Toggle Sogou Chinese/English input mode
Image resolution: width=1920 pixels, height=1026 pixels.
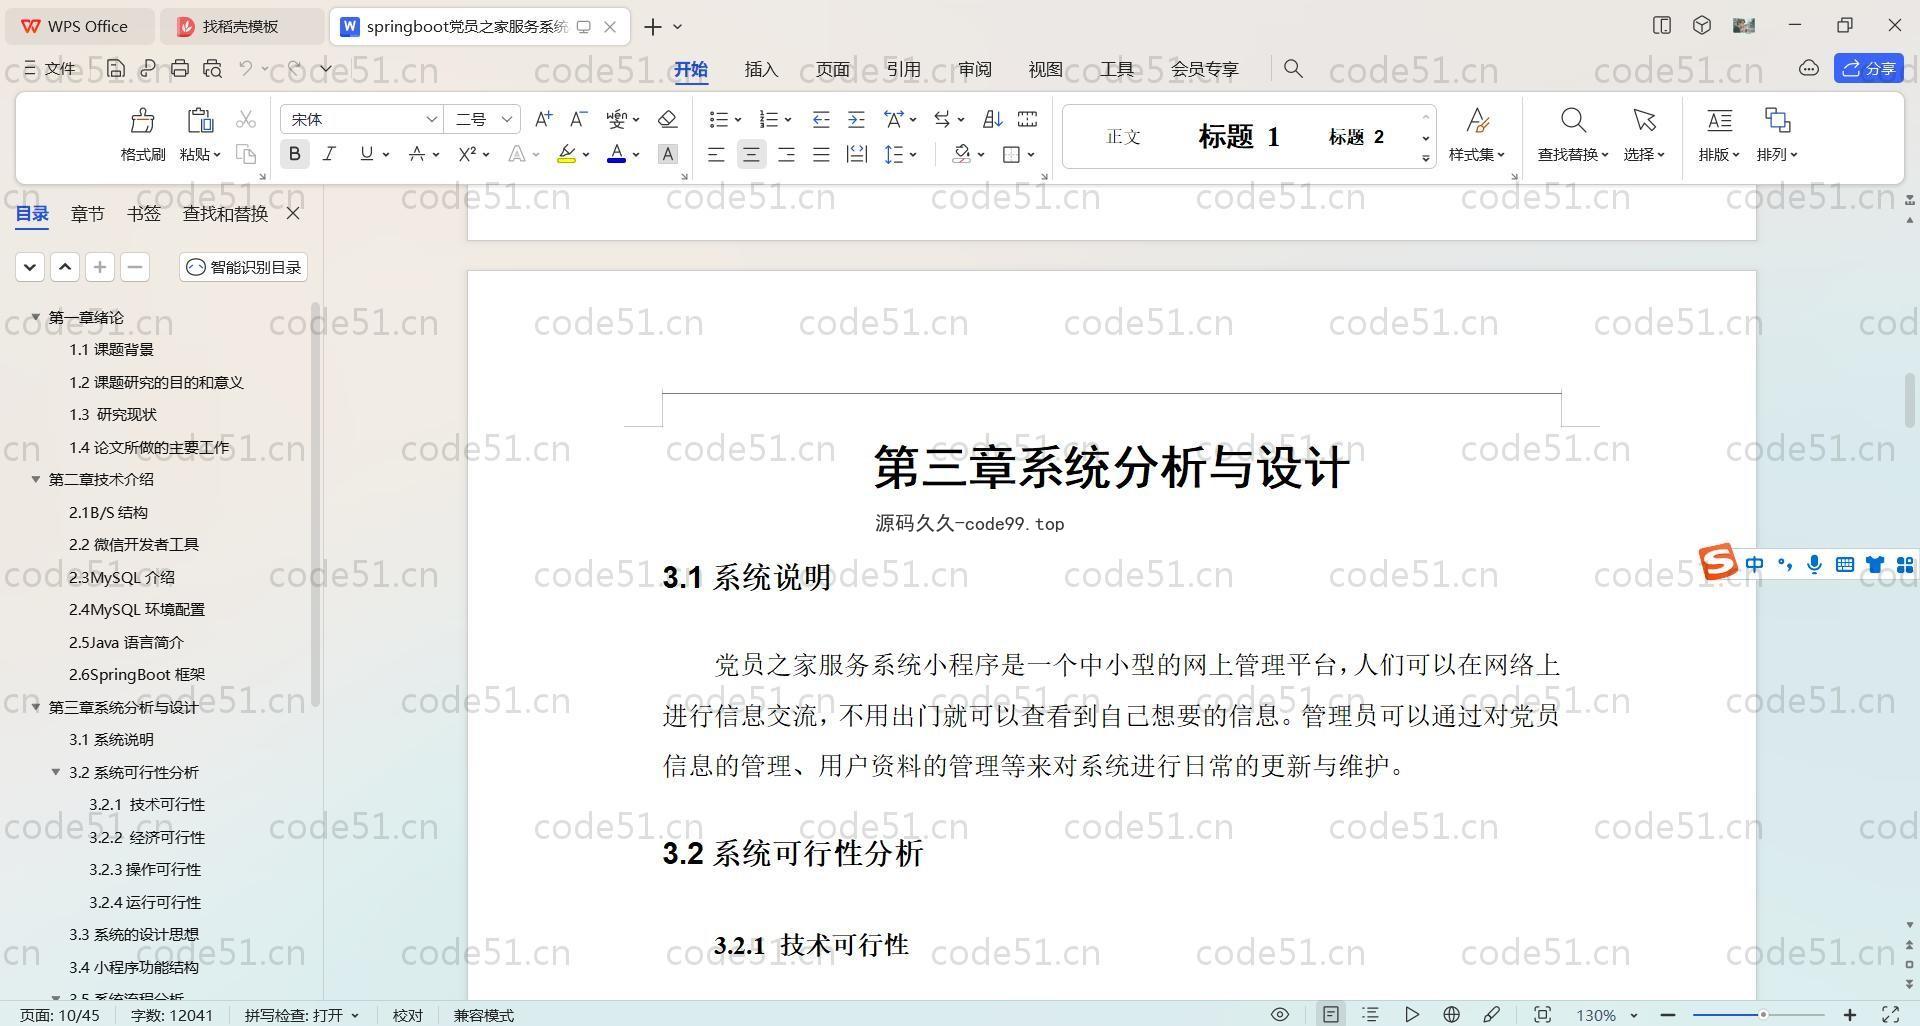(1754, 565)
